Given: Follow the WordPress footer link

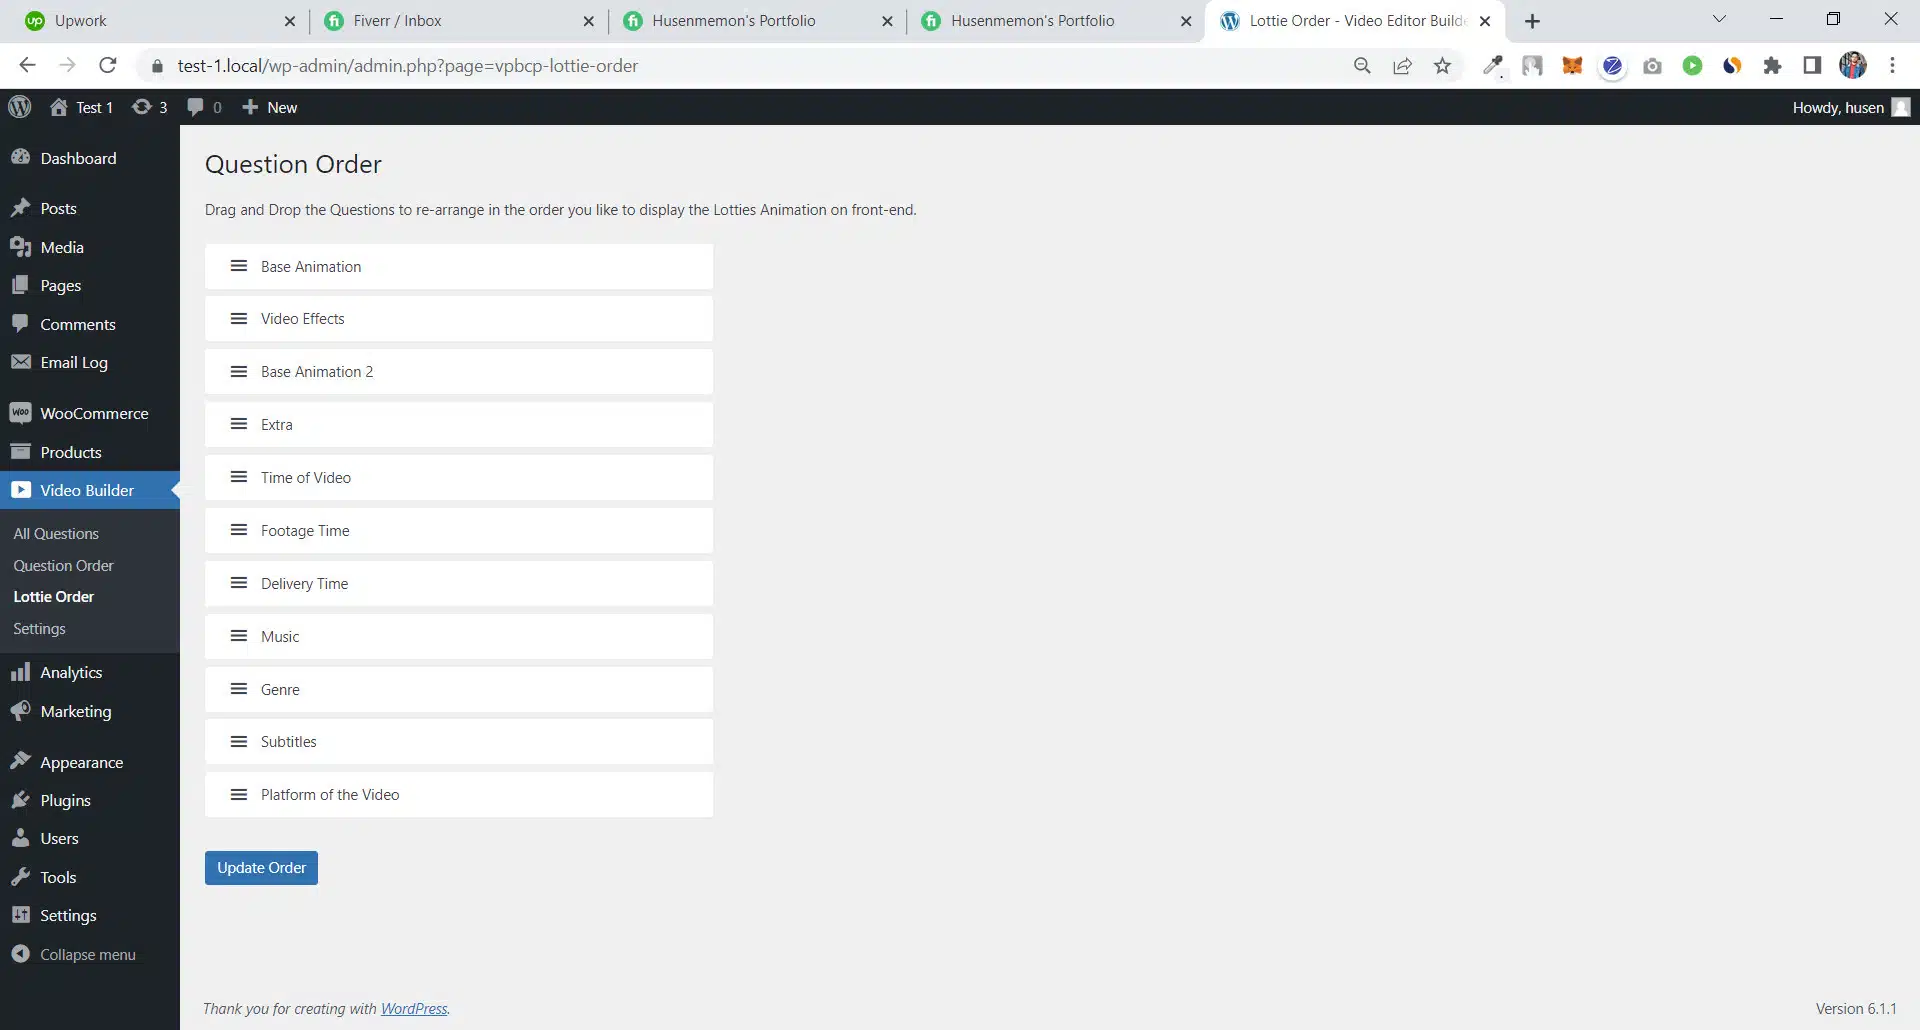Looking at the screenshot, I should 414,1009.
